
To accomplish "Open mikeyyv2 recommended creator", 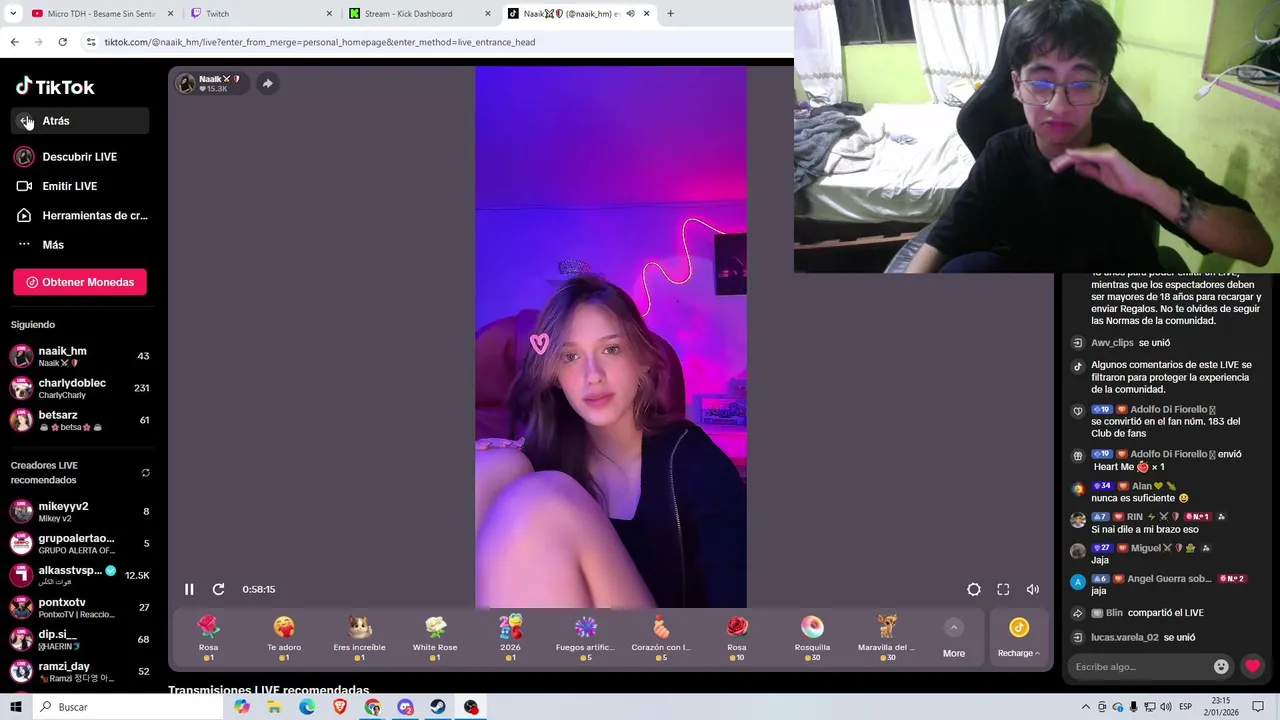I will click(80, 512).
